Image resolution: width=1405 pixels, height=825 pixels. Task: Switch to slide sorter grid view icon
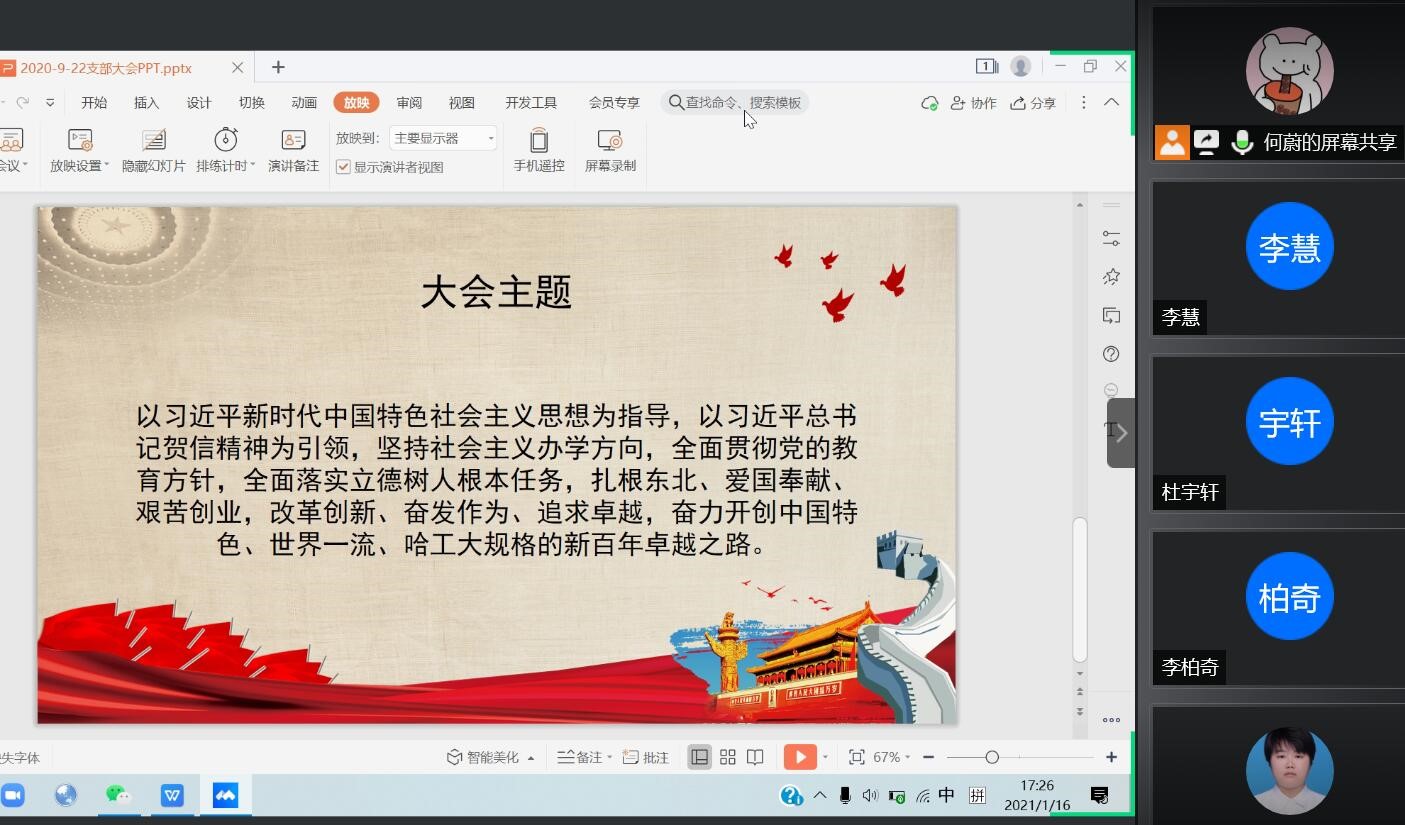[728, 757]
